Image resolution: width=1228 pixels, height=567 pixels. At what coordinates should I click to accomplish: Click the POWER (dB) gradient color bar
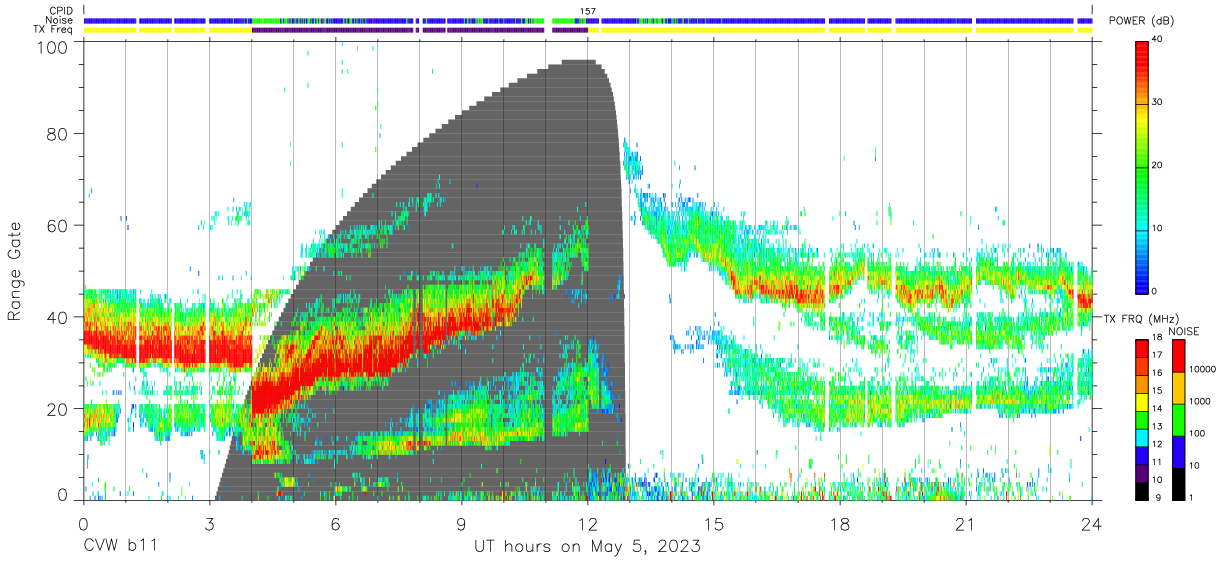pos(1142,166)
